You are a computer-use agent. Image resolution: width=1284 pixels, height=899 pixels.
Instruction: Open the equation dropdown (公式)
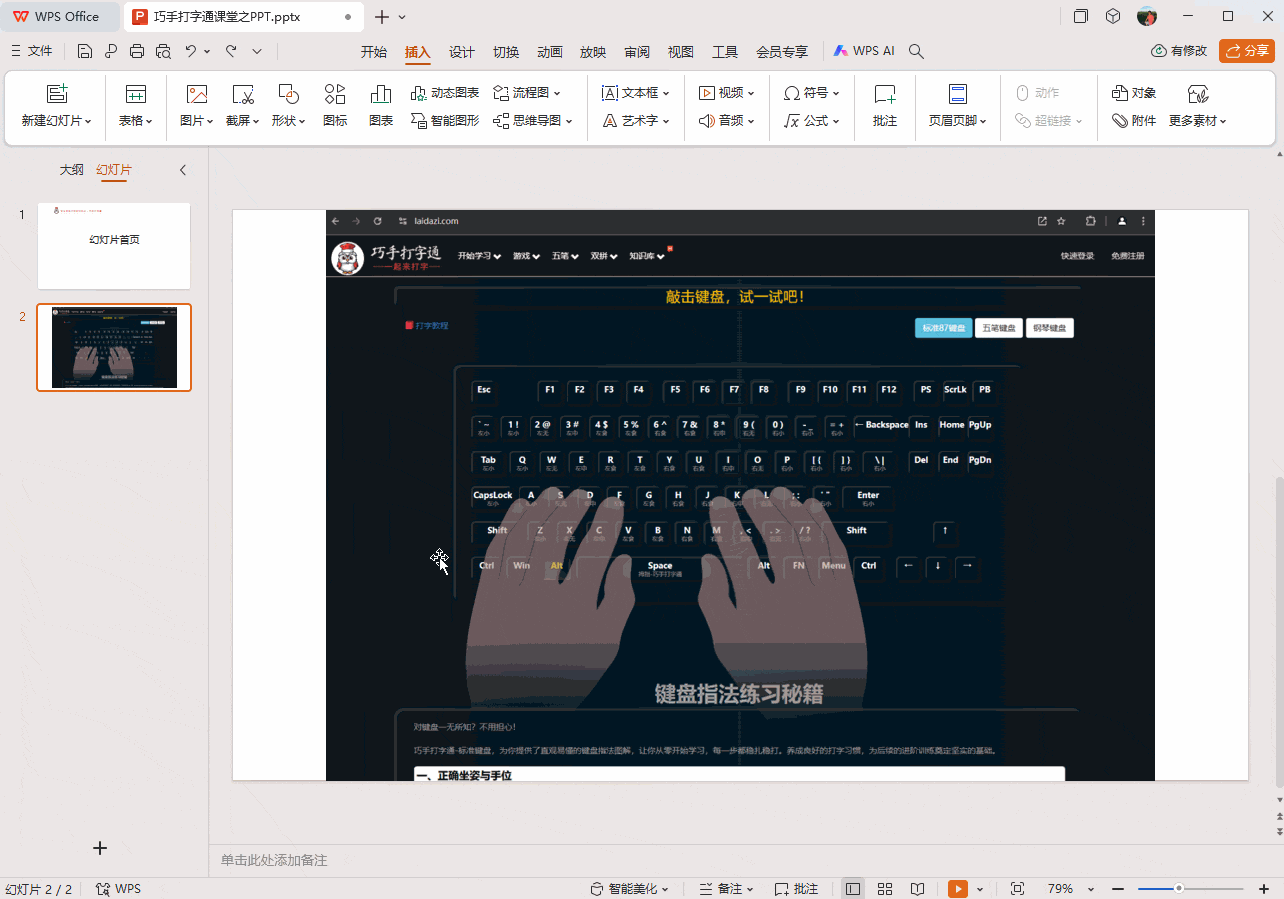pos(811,121)
